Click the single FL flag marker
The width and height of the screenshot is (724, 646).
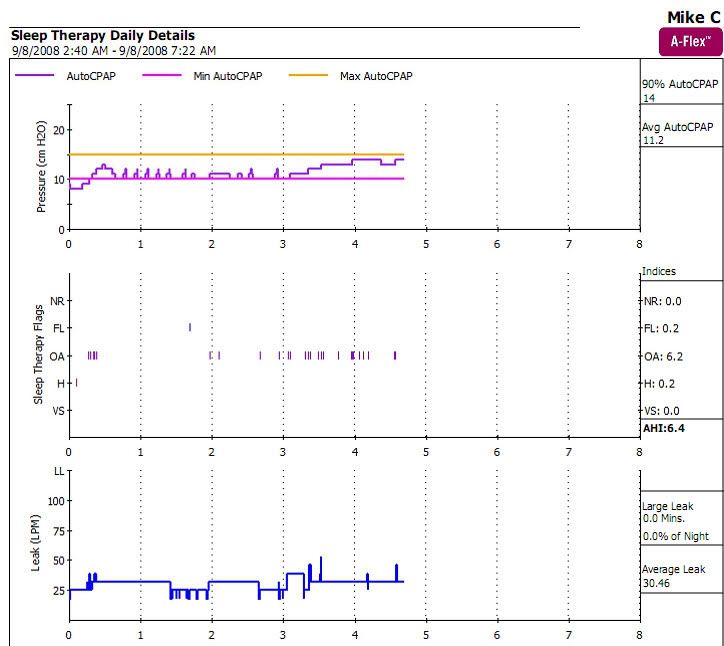pos(190,327)
